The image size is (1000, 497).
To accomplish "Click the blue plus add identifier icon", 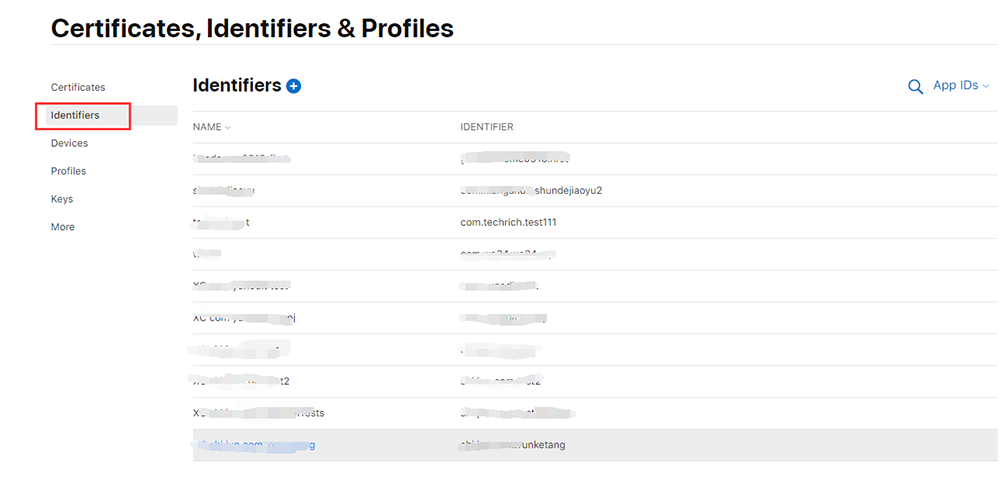I will coord(294,86).
